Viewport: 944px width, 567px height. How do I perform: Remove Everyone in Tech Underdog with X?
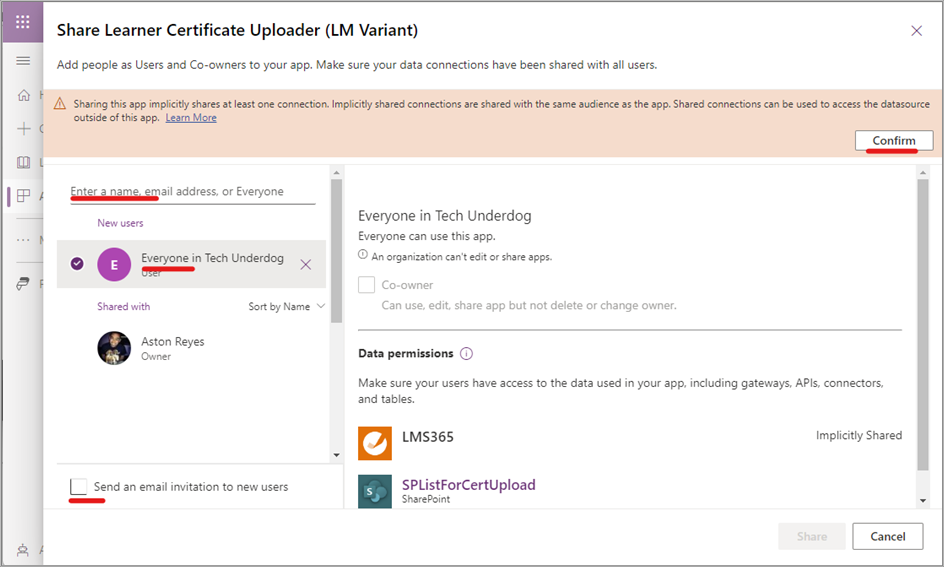coord(306,264)
